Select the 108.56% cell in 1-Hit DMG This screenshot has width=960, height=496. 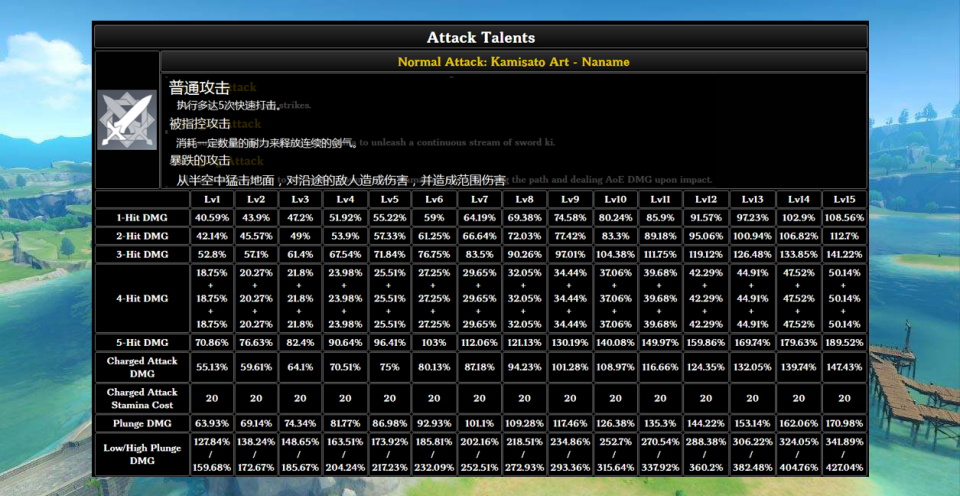pos(844,217)
